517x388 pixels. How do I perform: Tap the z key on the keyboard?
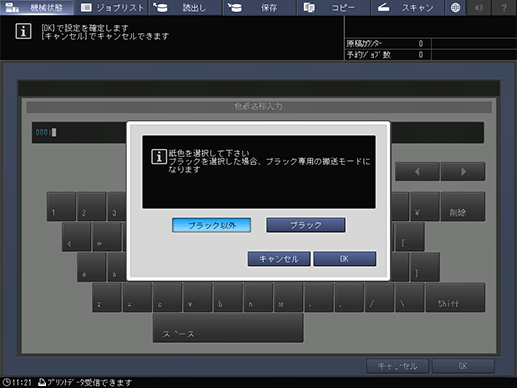coord(107,298)
